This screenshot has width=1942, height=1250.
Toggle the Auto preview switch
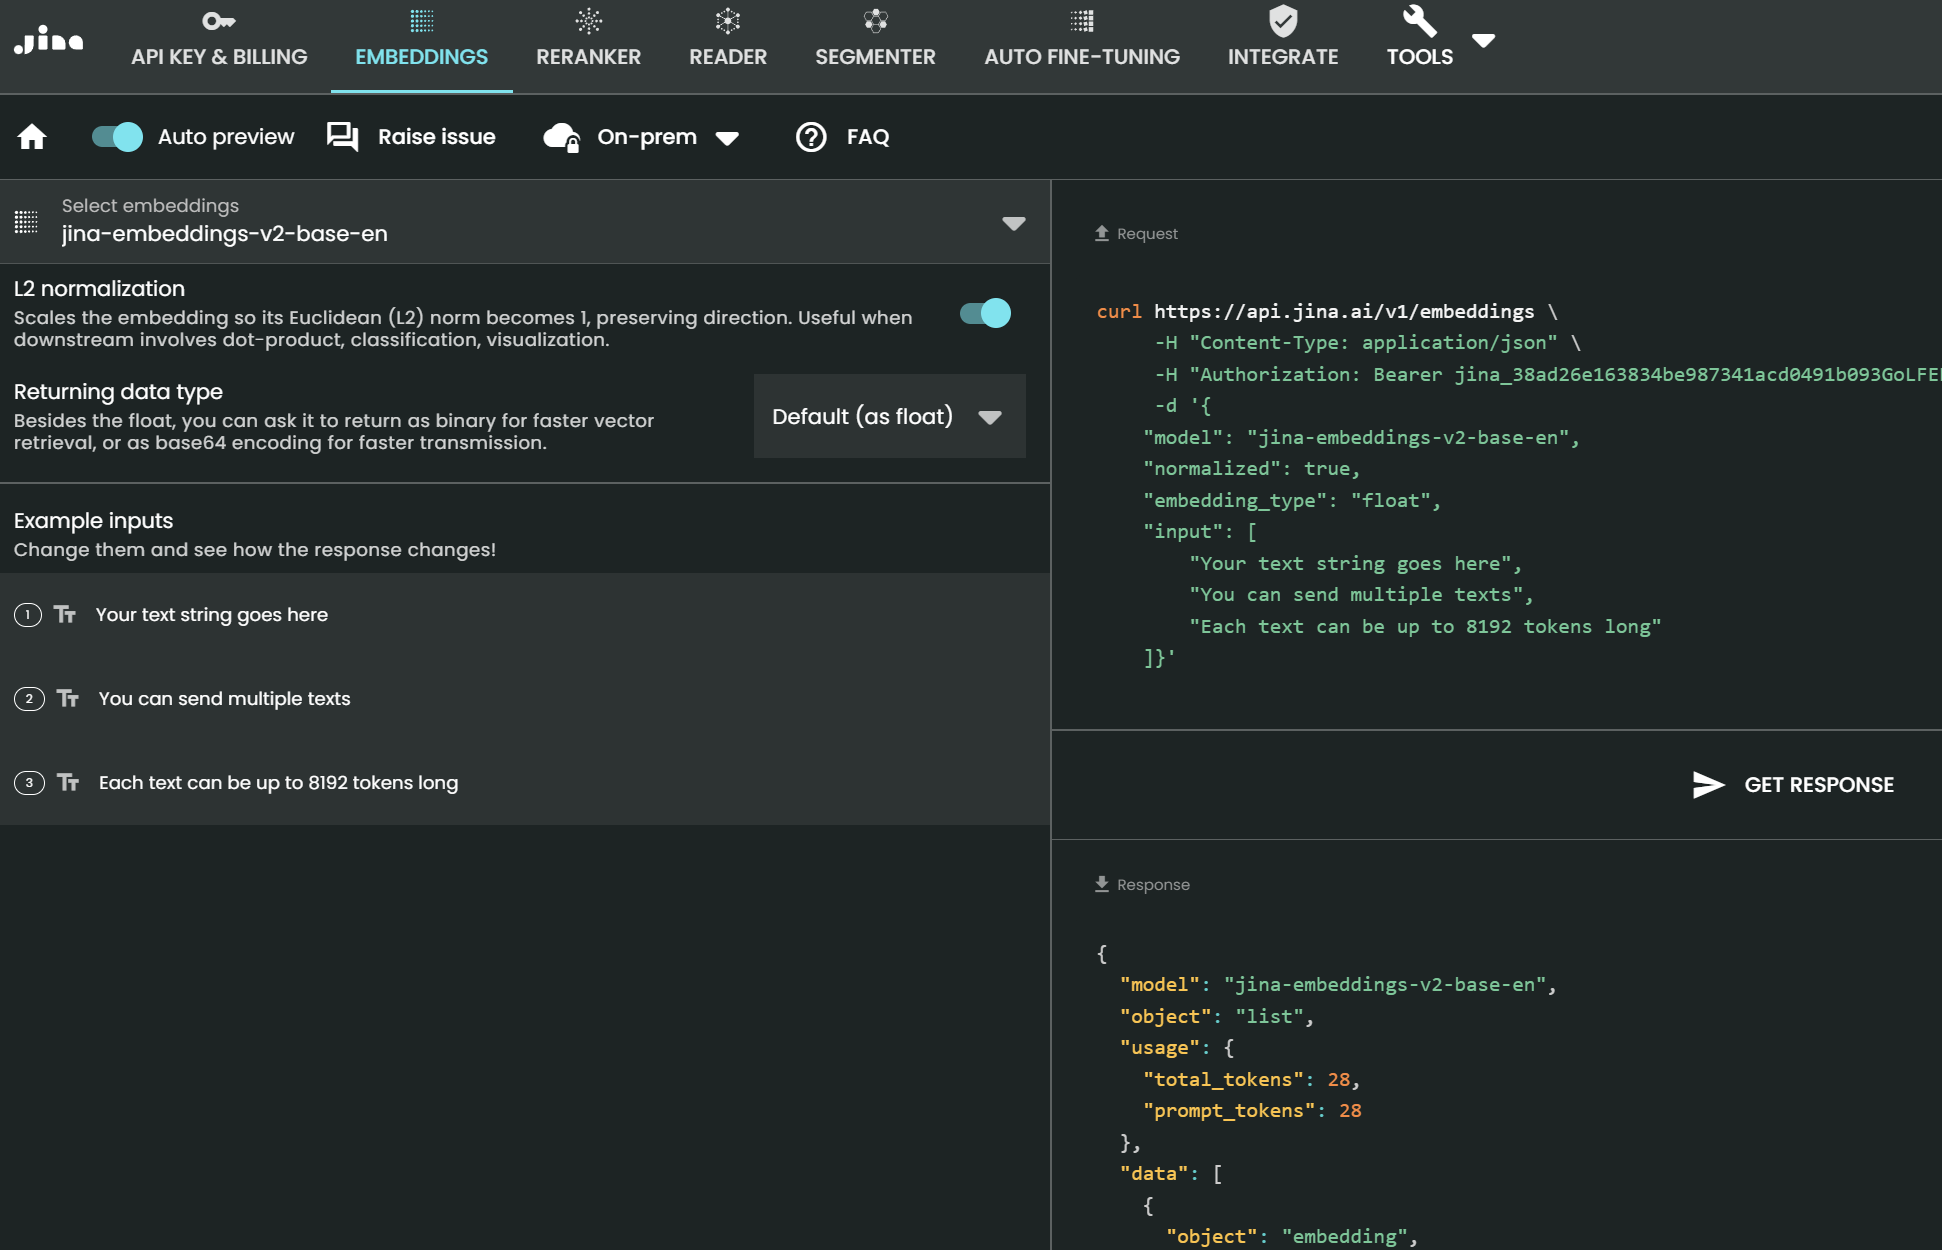(x=117, y=137)
